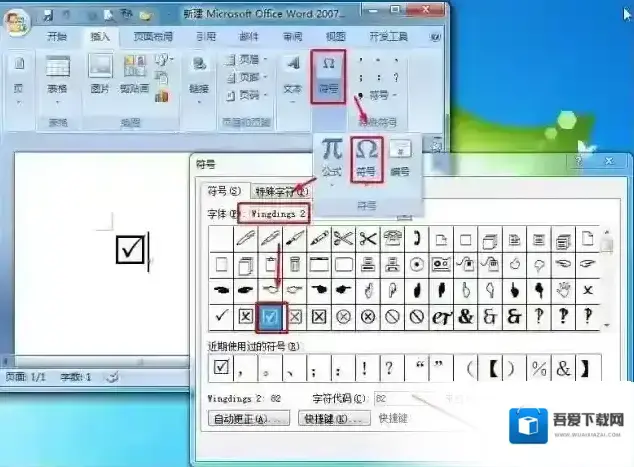Select the plain check mark symbol
634x467 pixels.
pos(221,316)
